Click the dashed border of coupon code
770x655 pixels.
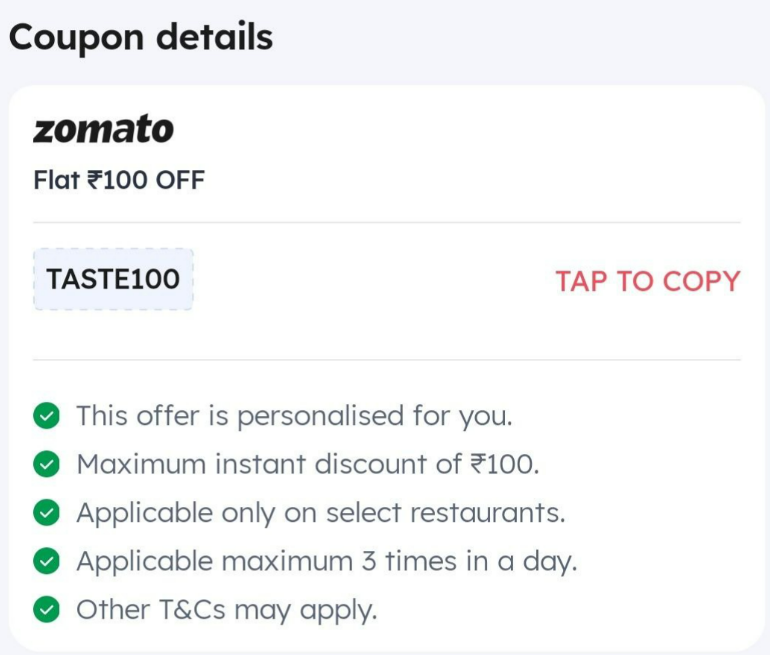point(113,249)
